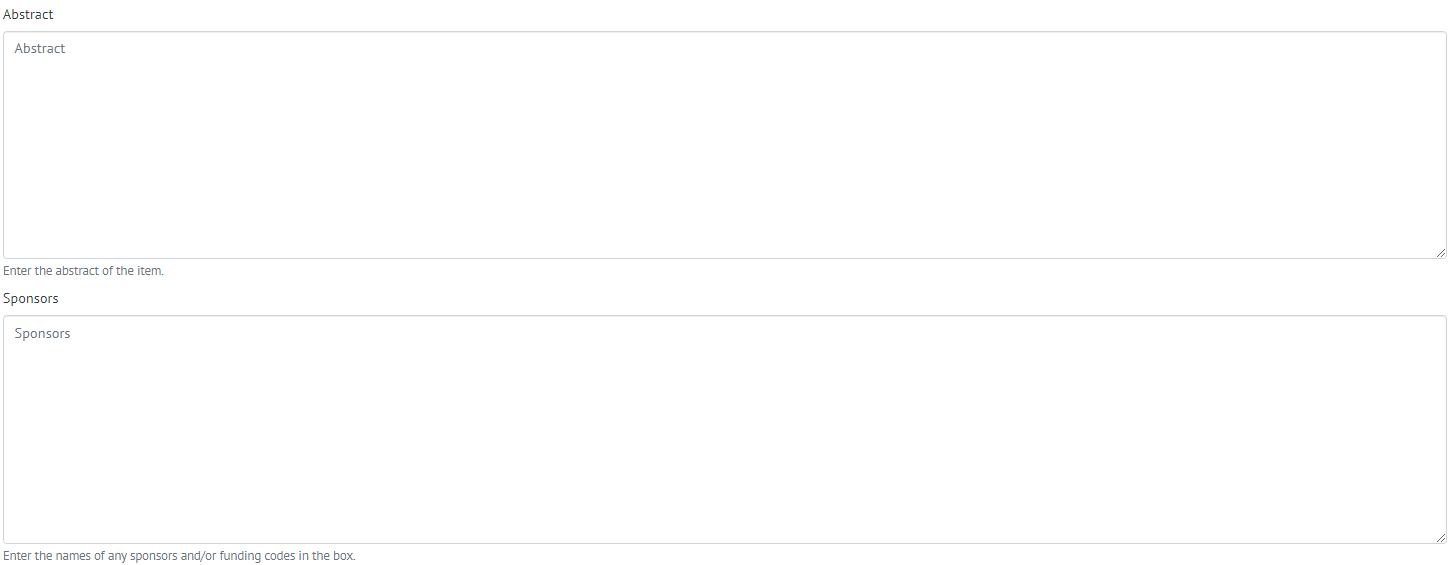Click the center of the Abstract textarea
Screen dimensions: 1455x565
pyautogui.click(x=724, y=145)
